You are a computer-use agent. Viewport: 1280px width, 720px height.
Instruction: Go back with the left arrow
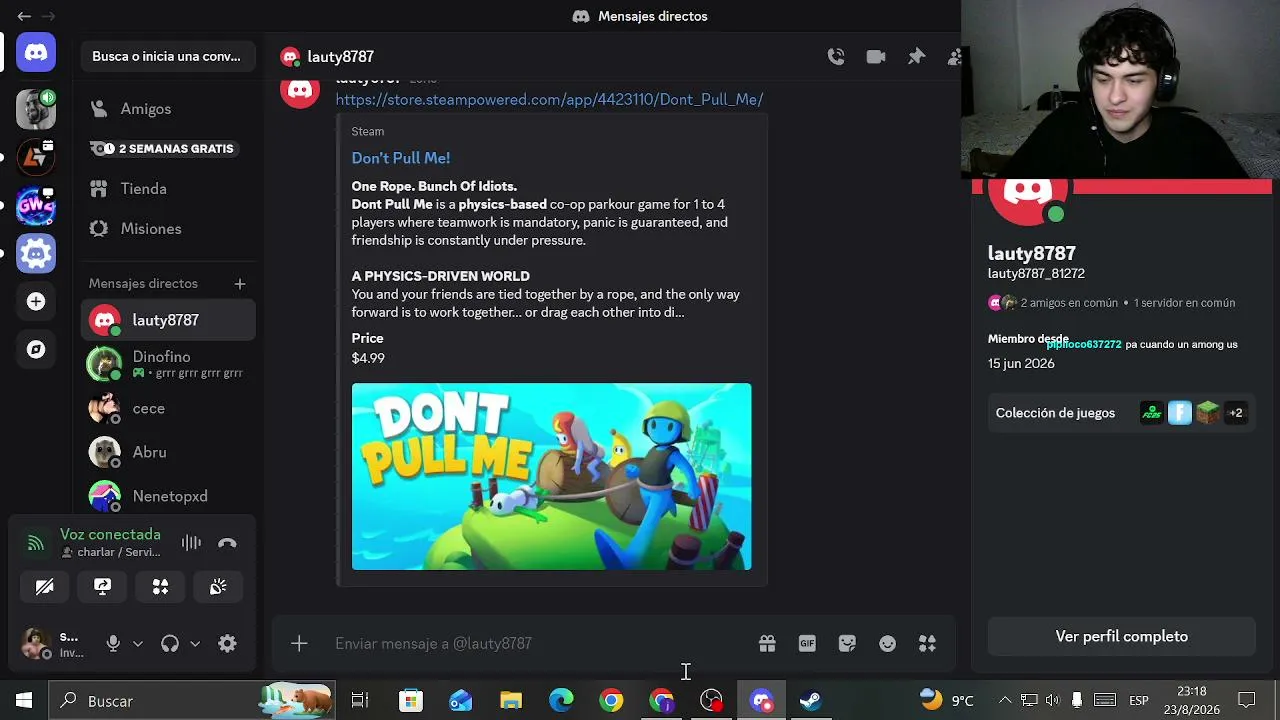click(x=24, y=16)
